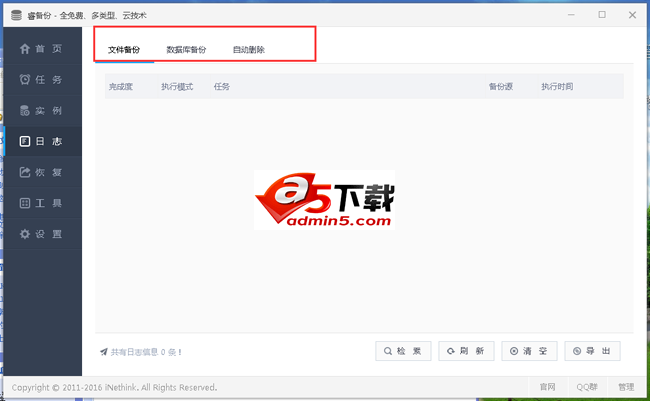Screen dimensions: 650x401
Task: Click the log document icon beside 日志
Action: pos(25,141)
